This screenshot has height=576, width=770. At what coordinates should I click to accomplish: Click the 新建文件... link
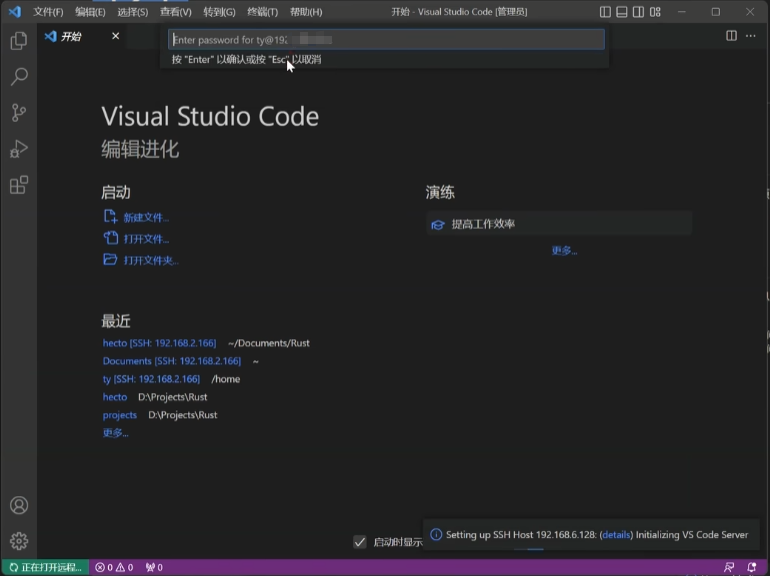(146, 218)
